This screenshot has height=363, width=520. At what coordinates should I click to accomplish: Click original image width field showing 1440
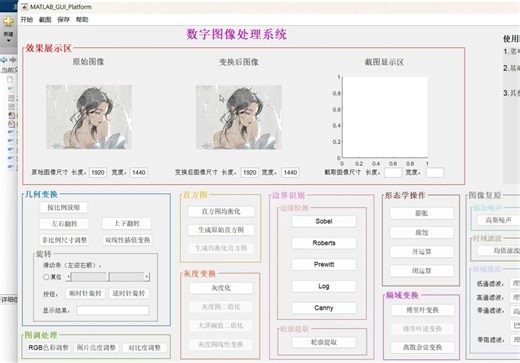(139, 173)
